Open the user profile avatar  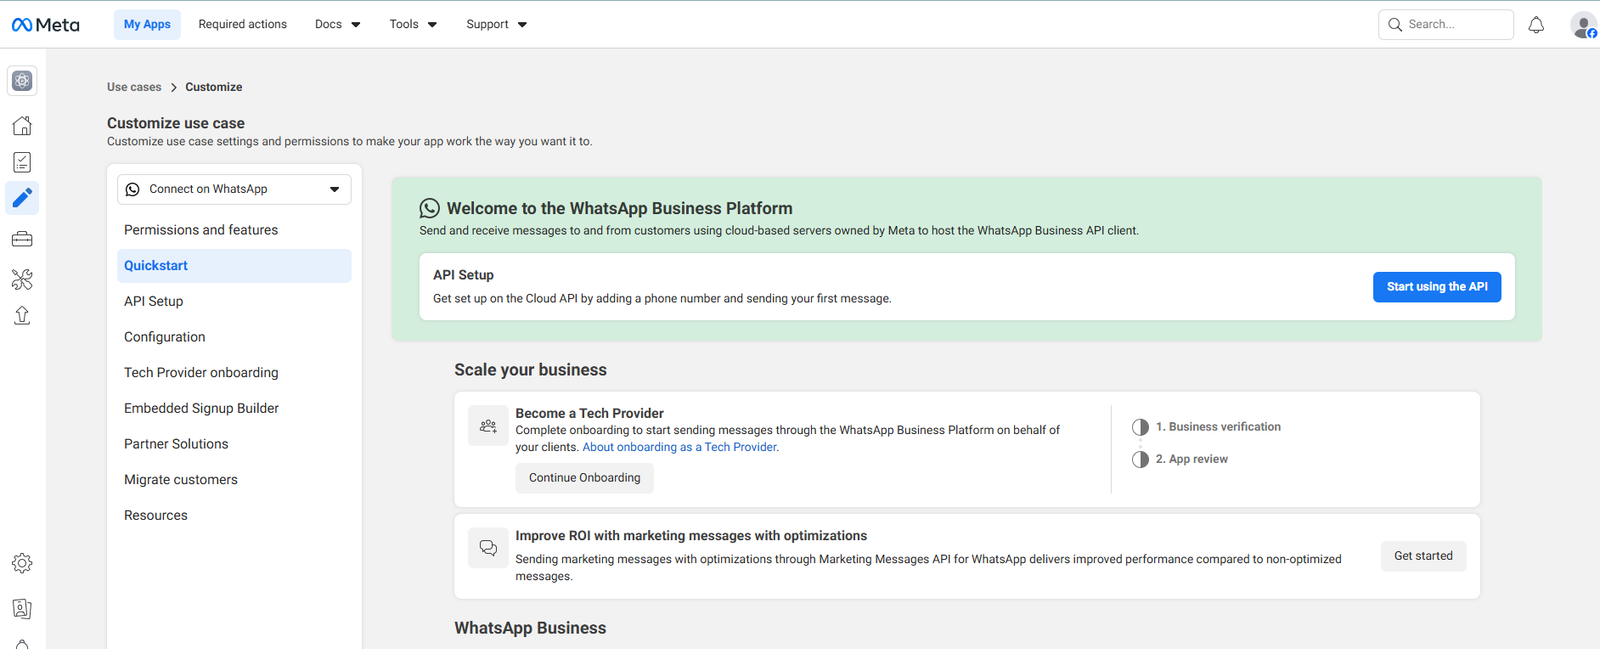[1583, 25]
